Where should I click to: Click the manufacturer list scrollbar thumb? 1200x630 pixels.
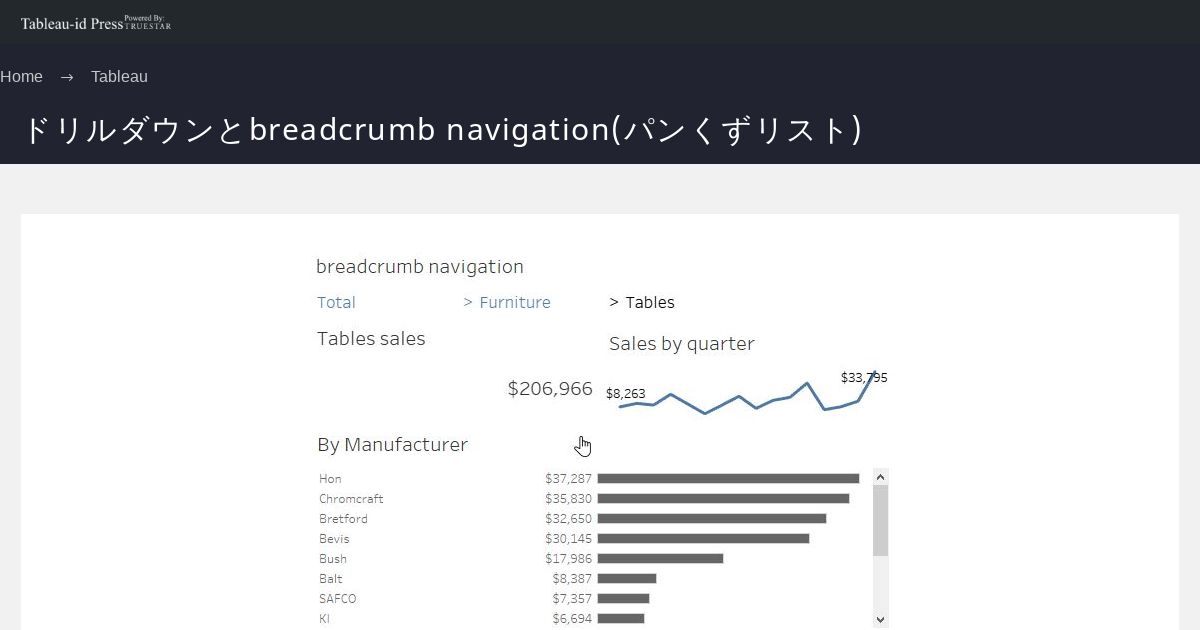click(880, 520)
